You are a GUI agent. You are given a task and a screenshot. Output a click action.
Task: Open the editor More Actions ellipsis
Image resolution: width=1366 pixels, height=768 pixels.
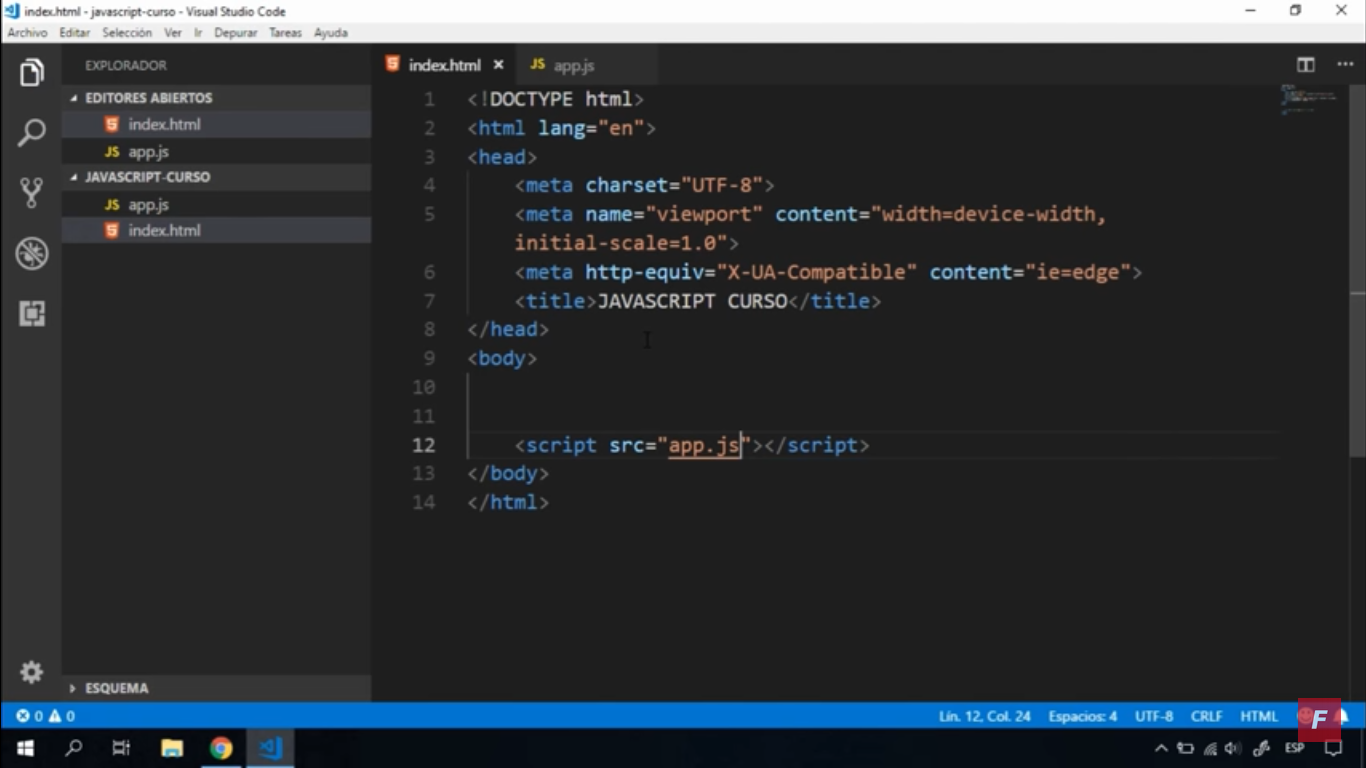(1345, 65)
